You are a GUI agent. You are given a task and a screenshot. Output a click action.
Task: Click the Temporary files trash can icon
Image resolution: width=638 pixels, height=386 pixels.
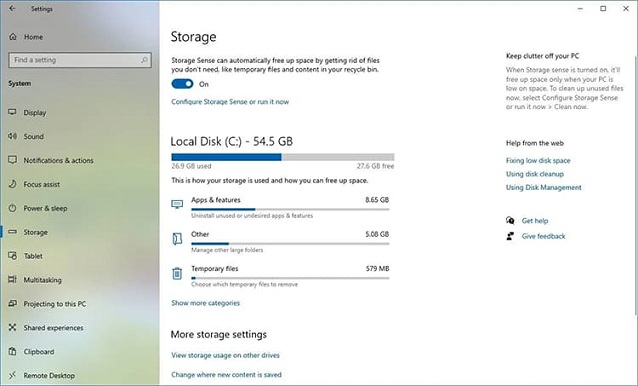point(177,273)
